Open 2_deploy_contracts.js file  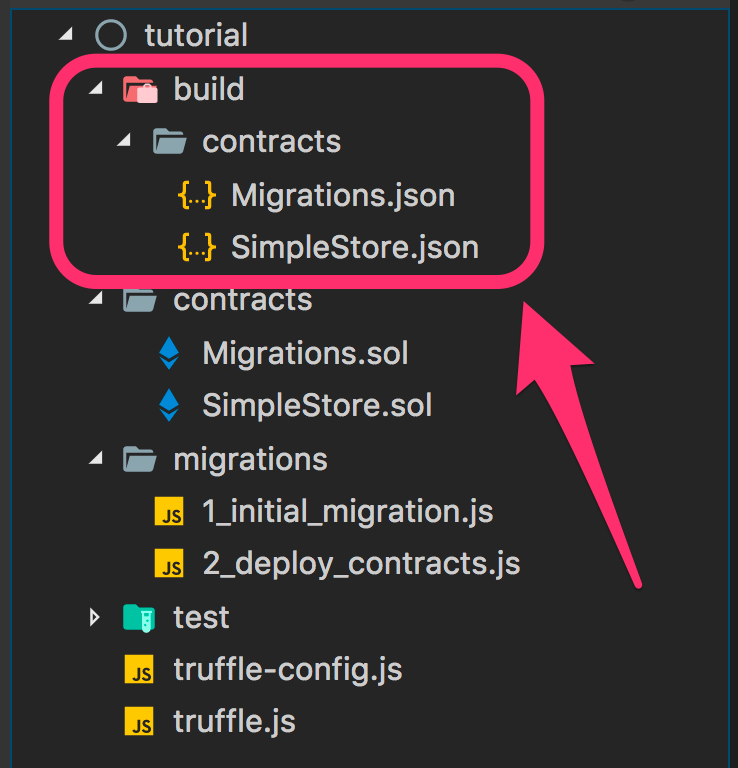[x=361, y=564]
